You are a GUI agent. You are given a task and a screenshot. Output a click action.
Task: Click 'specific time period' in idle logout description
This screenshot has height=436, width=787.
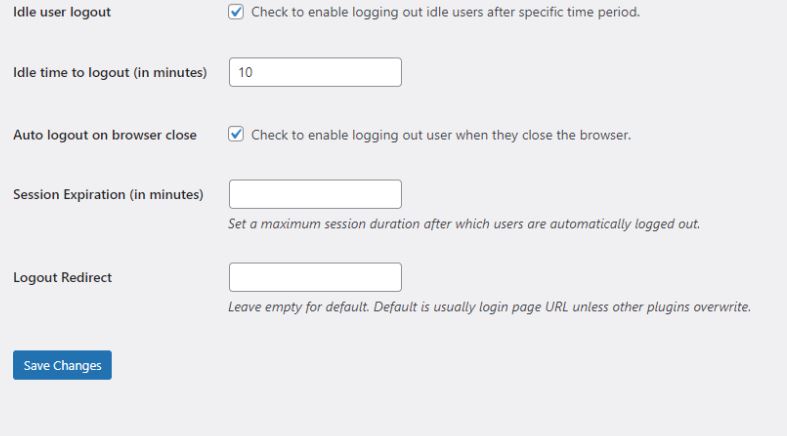click(x=579, y=12)
